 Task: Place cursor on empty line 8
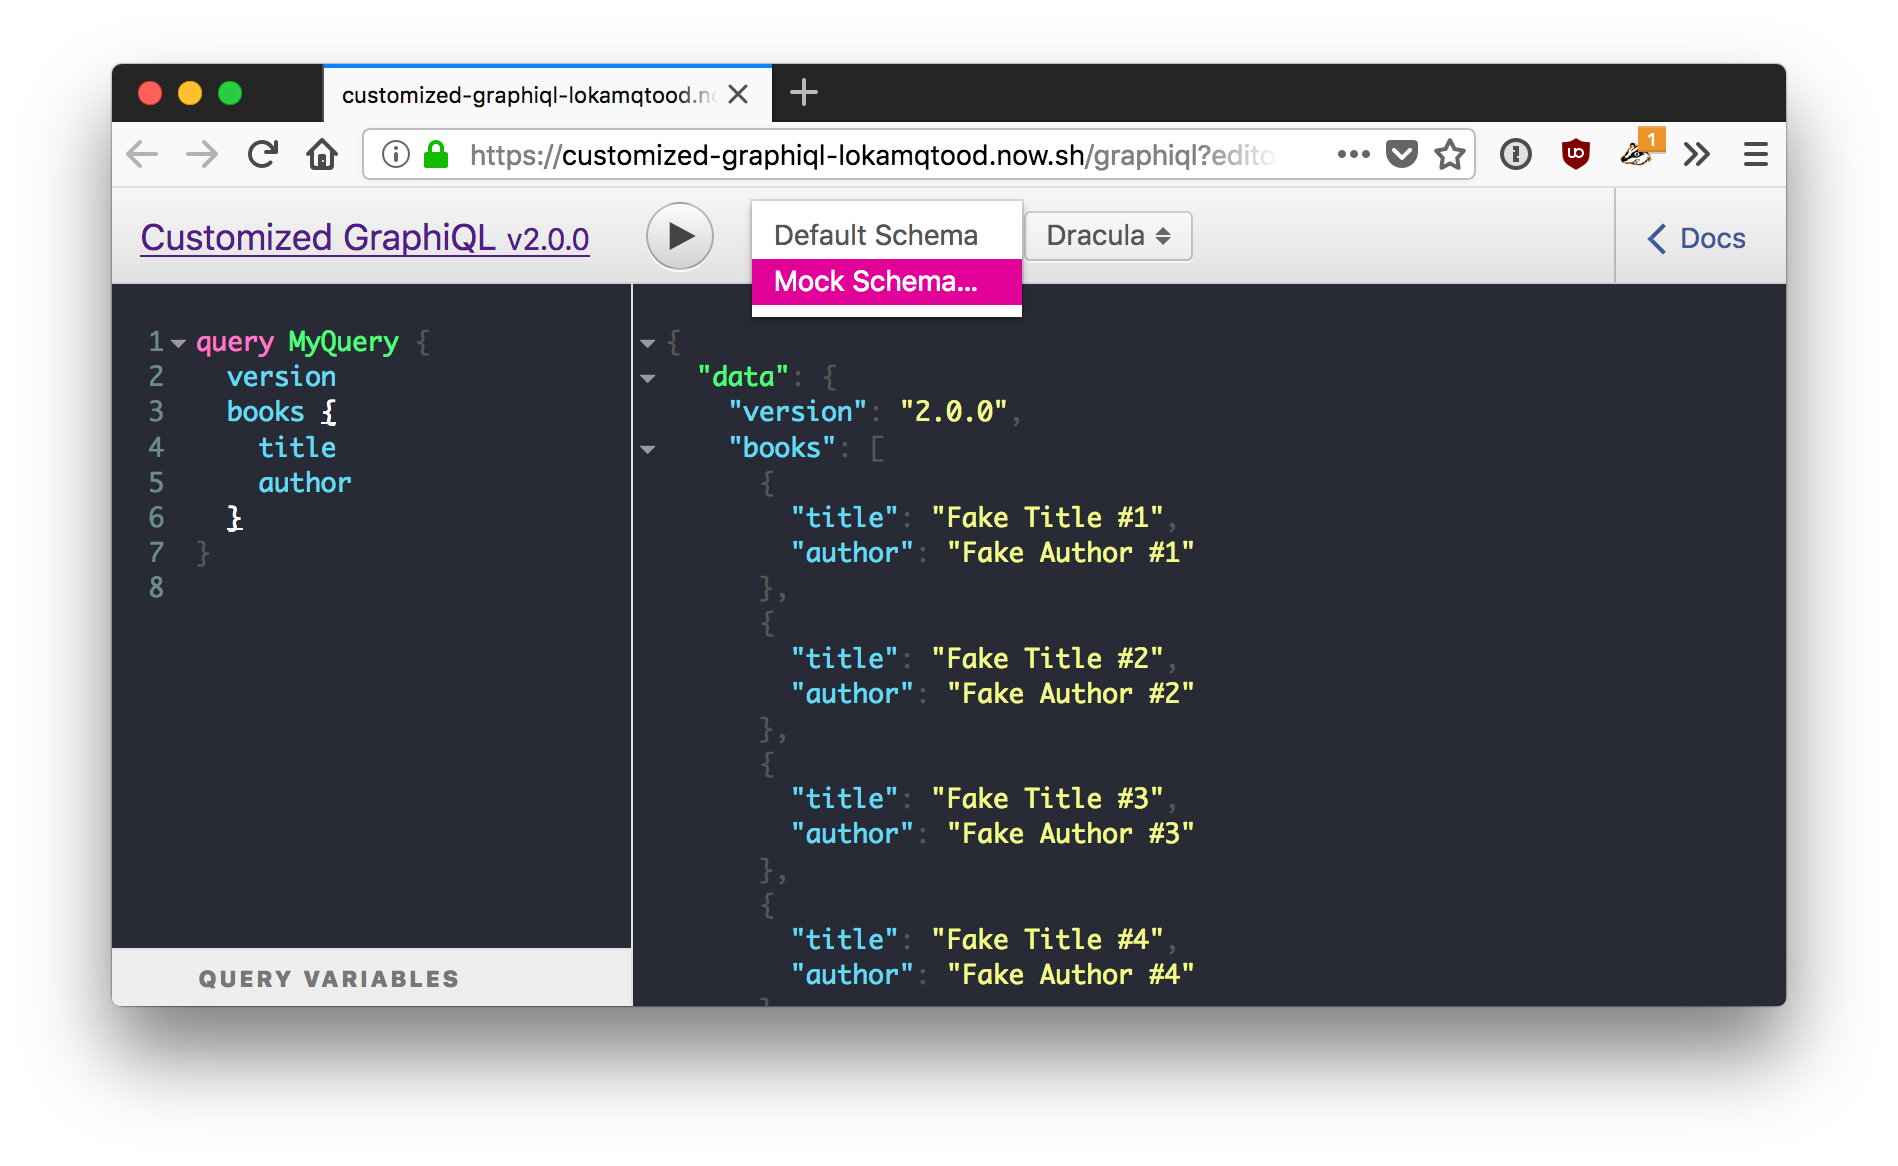400,588
